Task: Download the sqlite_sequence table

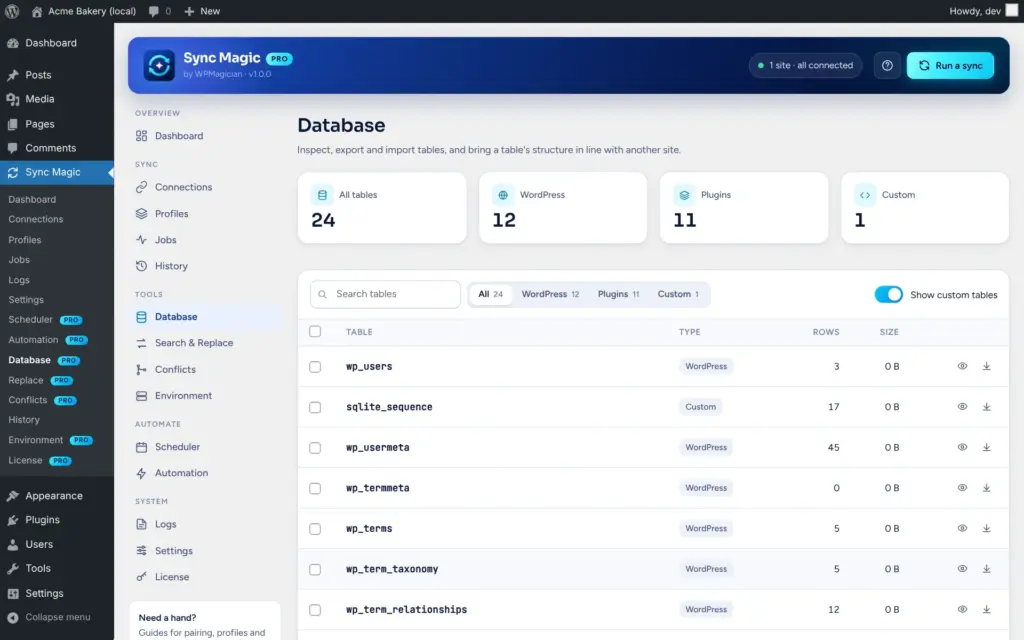Action: point(986,407)
